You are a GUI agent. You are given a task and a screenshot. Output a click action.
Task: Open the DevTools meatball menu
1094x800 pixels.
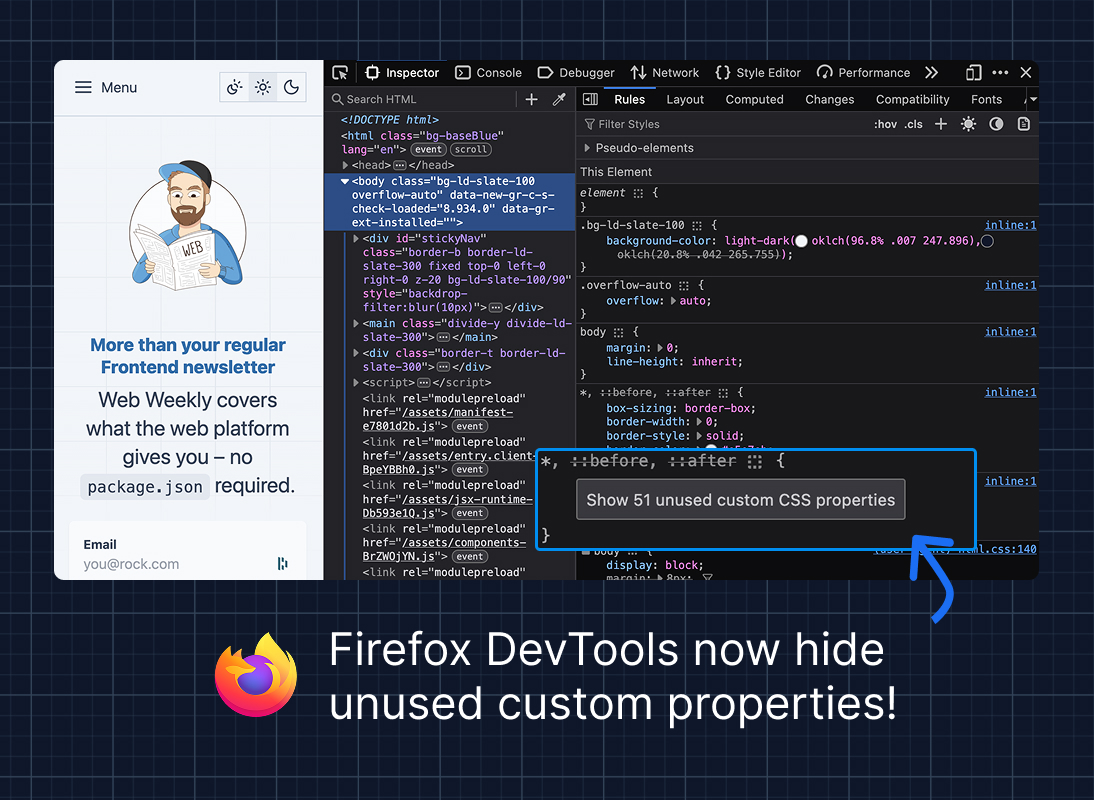1000,72
